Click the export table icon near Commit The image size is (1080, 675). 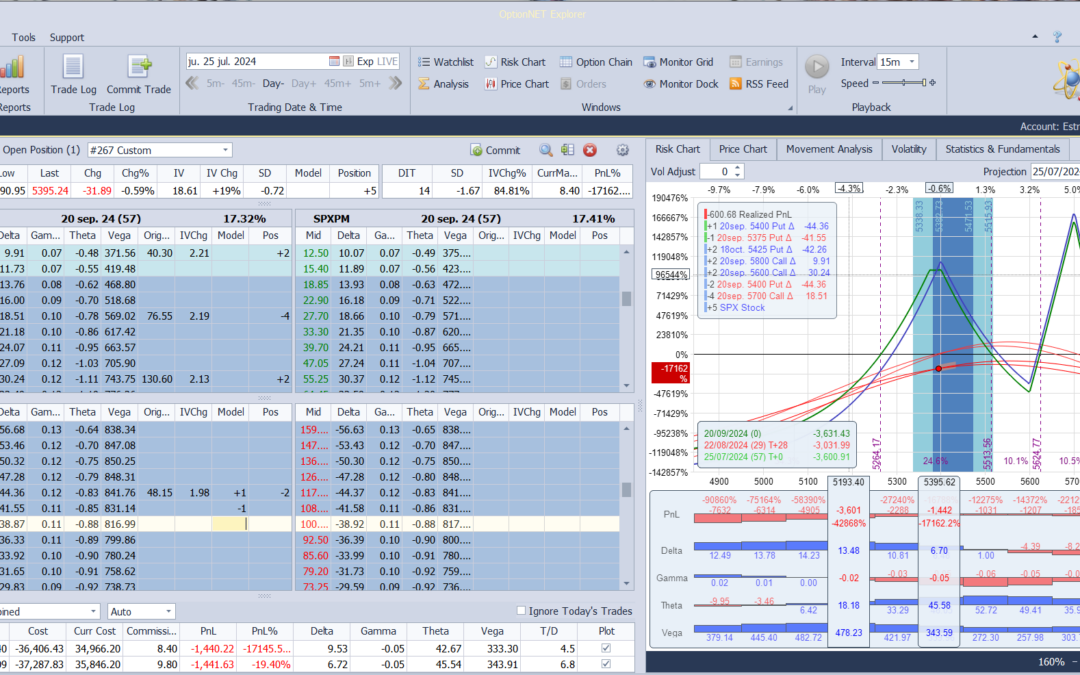click(568, 150)
